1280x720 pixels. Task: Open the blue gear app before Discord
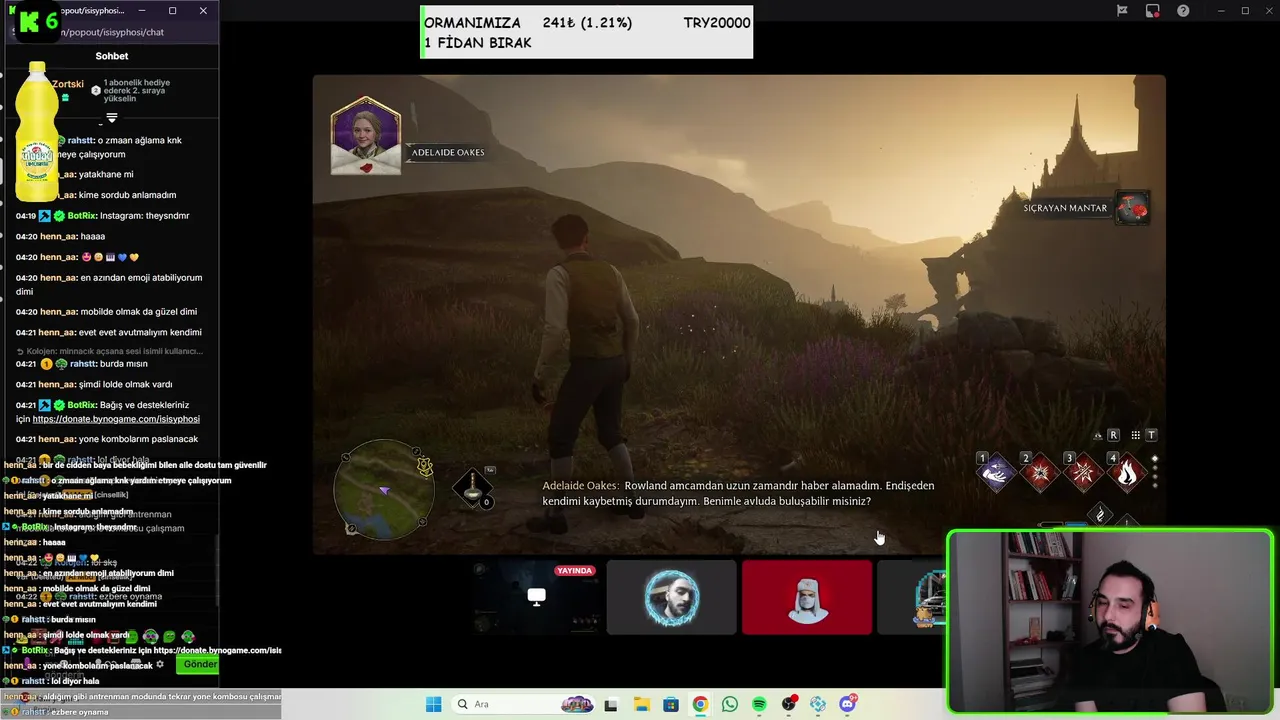point(818,704)
